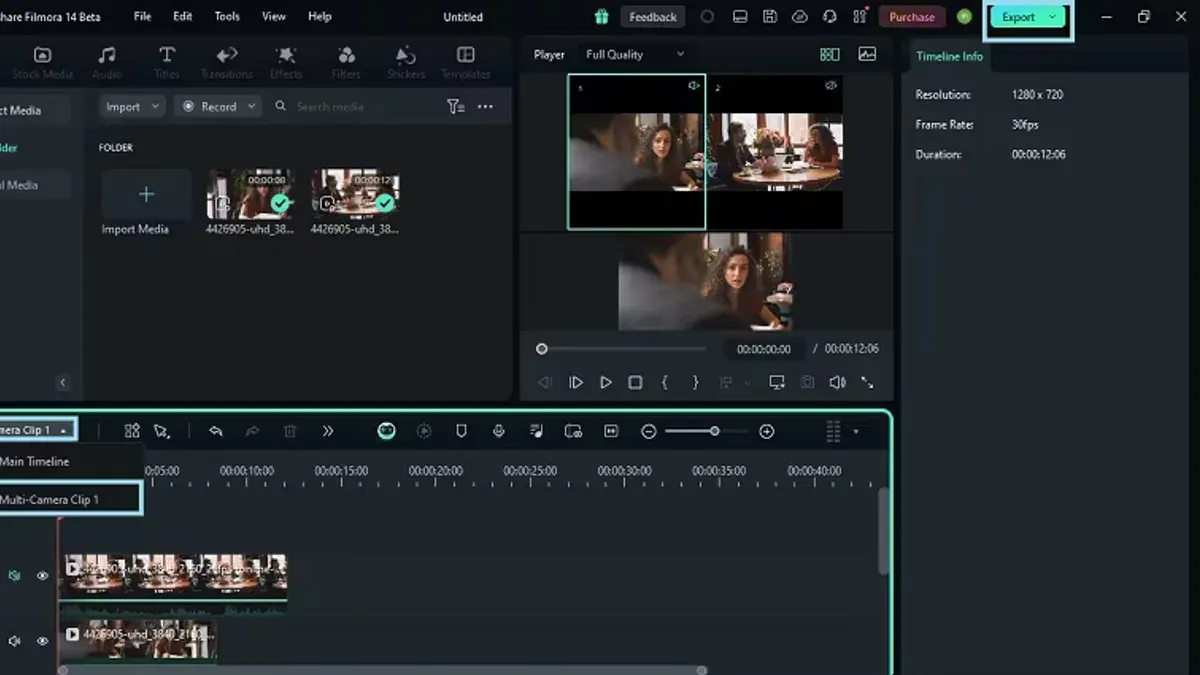The image size is (1200, 675).
Task: Open the Edit menu
Action: tap(182, 17)
